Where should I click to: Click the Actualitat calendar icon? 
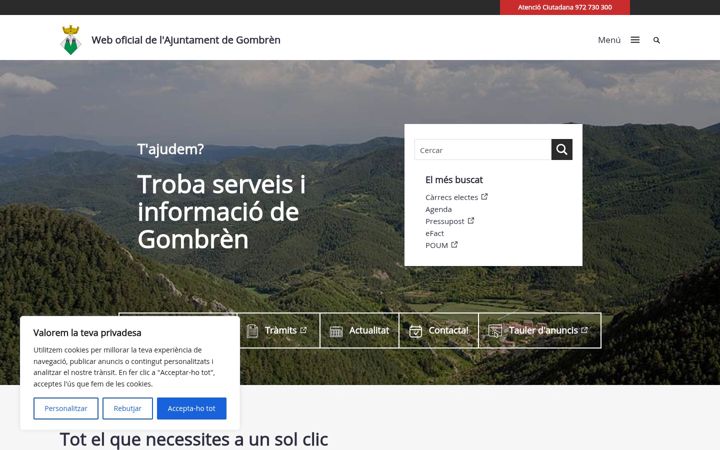pyautogui.click(x=336, y=331)
